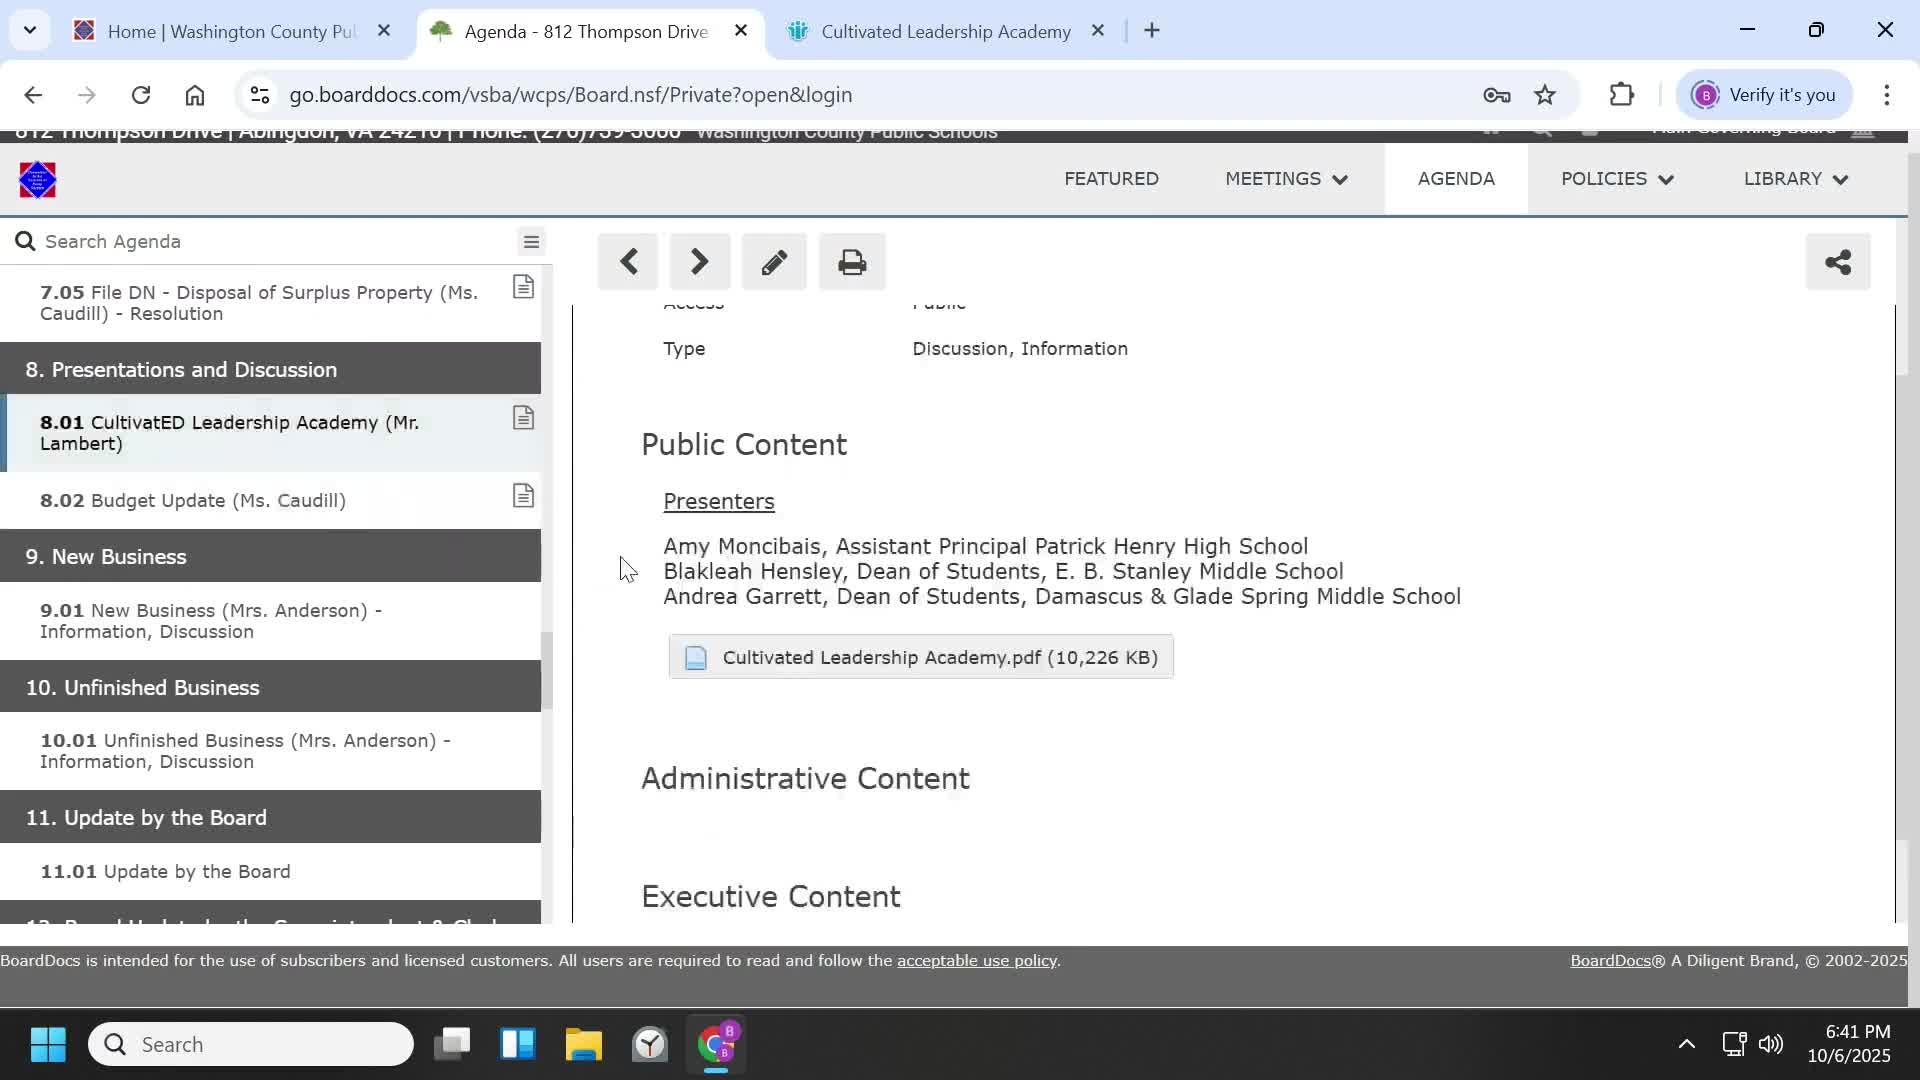Open File Explorer from the taskbar
This screenshot has height=1080, width=1920.
tap(583, 1045)
